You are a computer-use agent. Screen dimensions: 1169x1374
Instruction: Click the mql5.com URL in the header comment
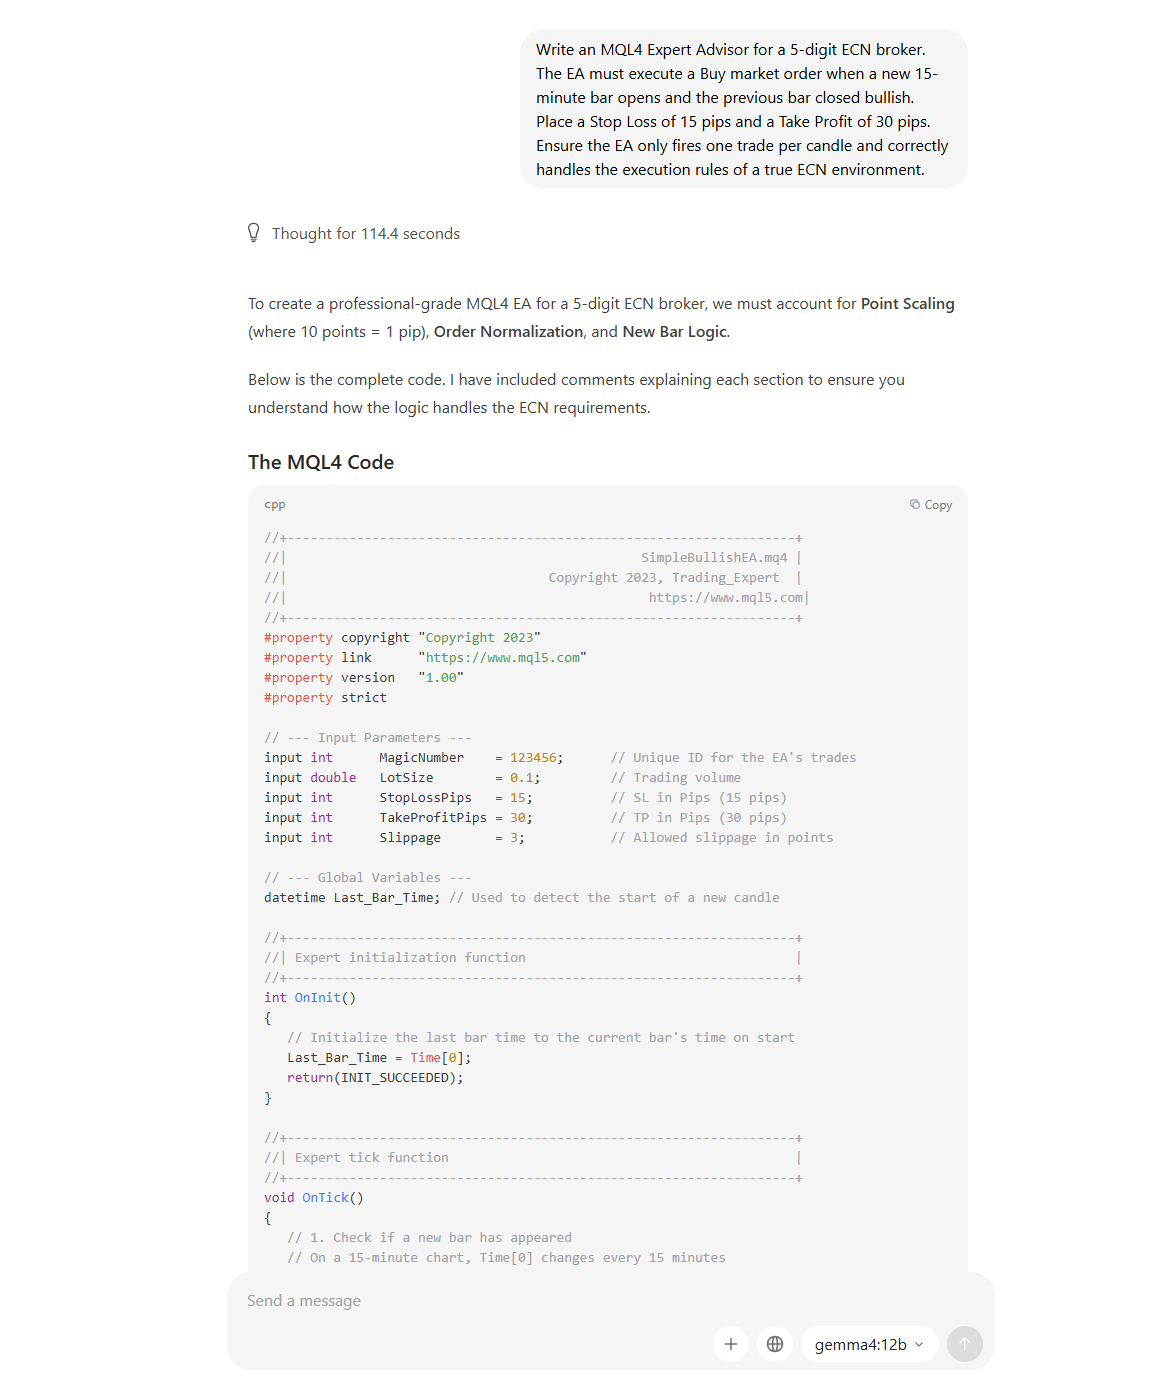726,598
